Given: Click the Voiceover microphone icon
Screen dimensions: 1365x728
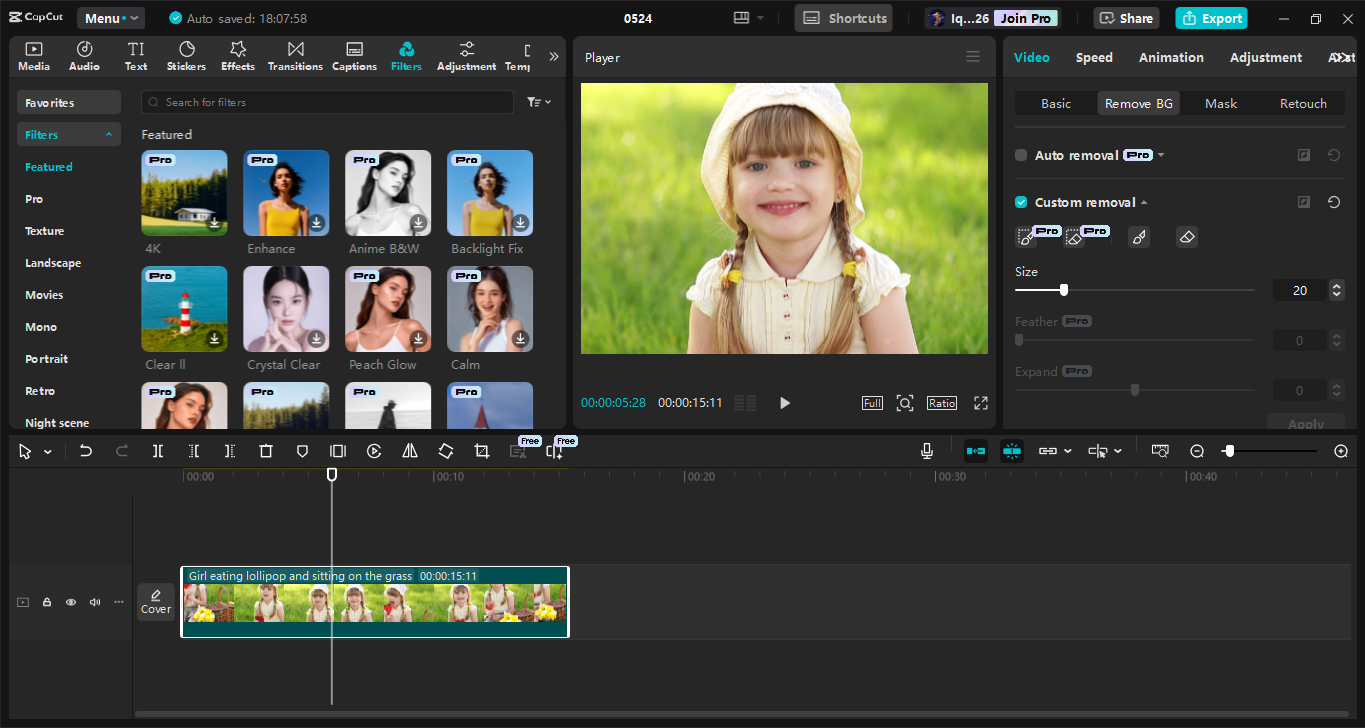Looking at the screenshot, I should click(x=926, y=451).
